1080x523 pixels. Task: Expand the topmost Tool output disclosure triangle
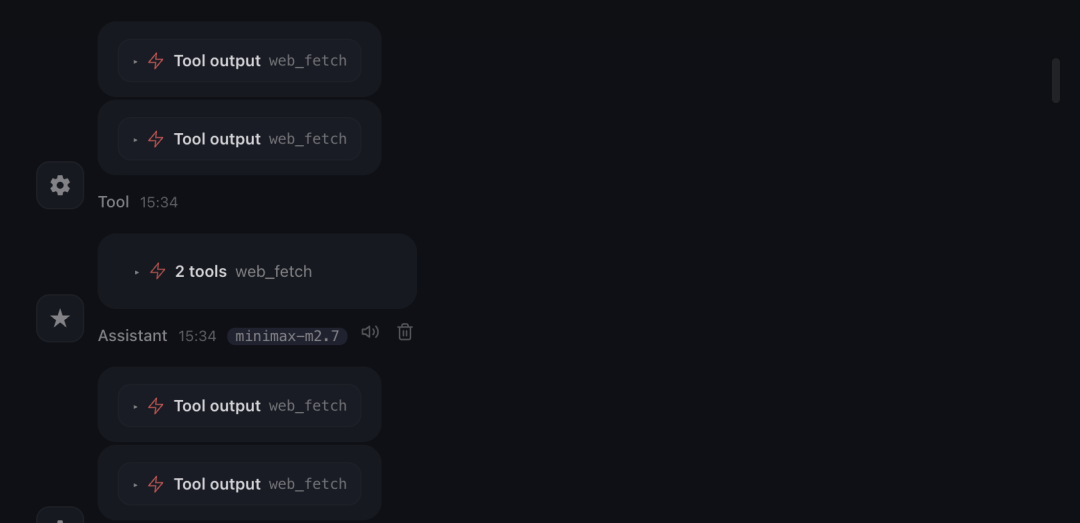(136, 61)
